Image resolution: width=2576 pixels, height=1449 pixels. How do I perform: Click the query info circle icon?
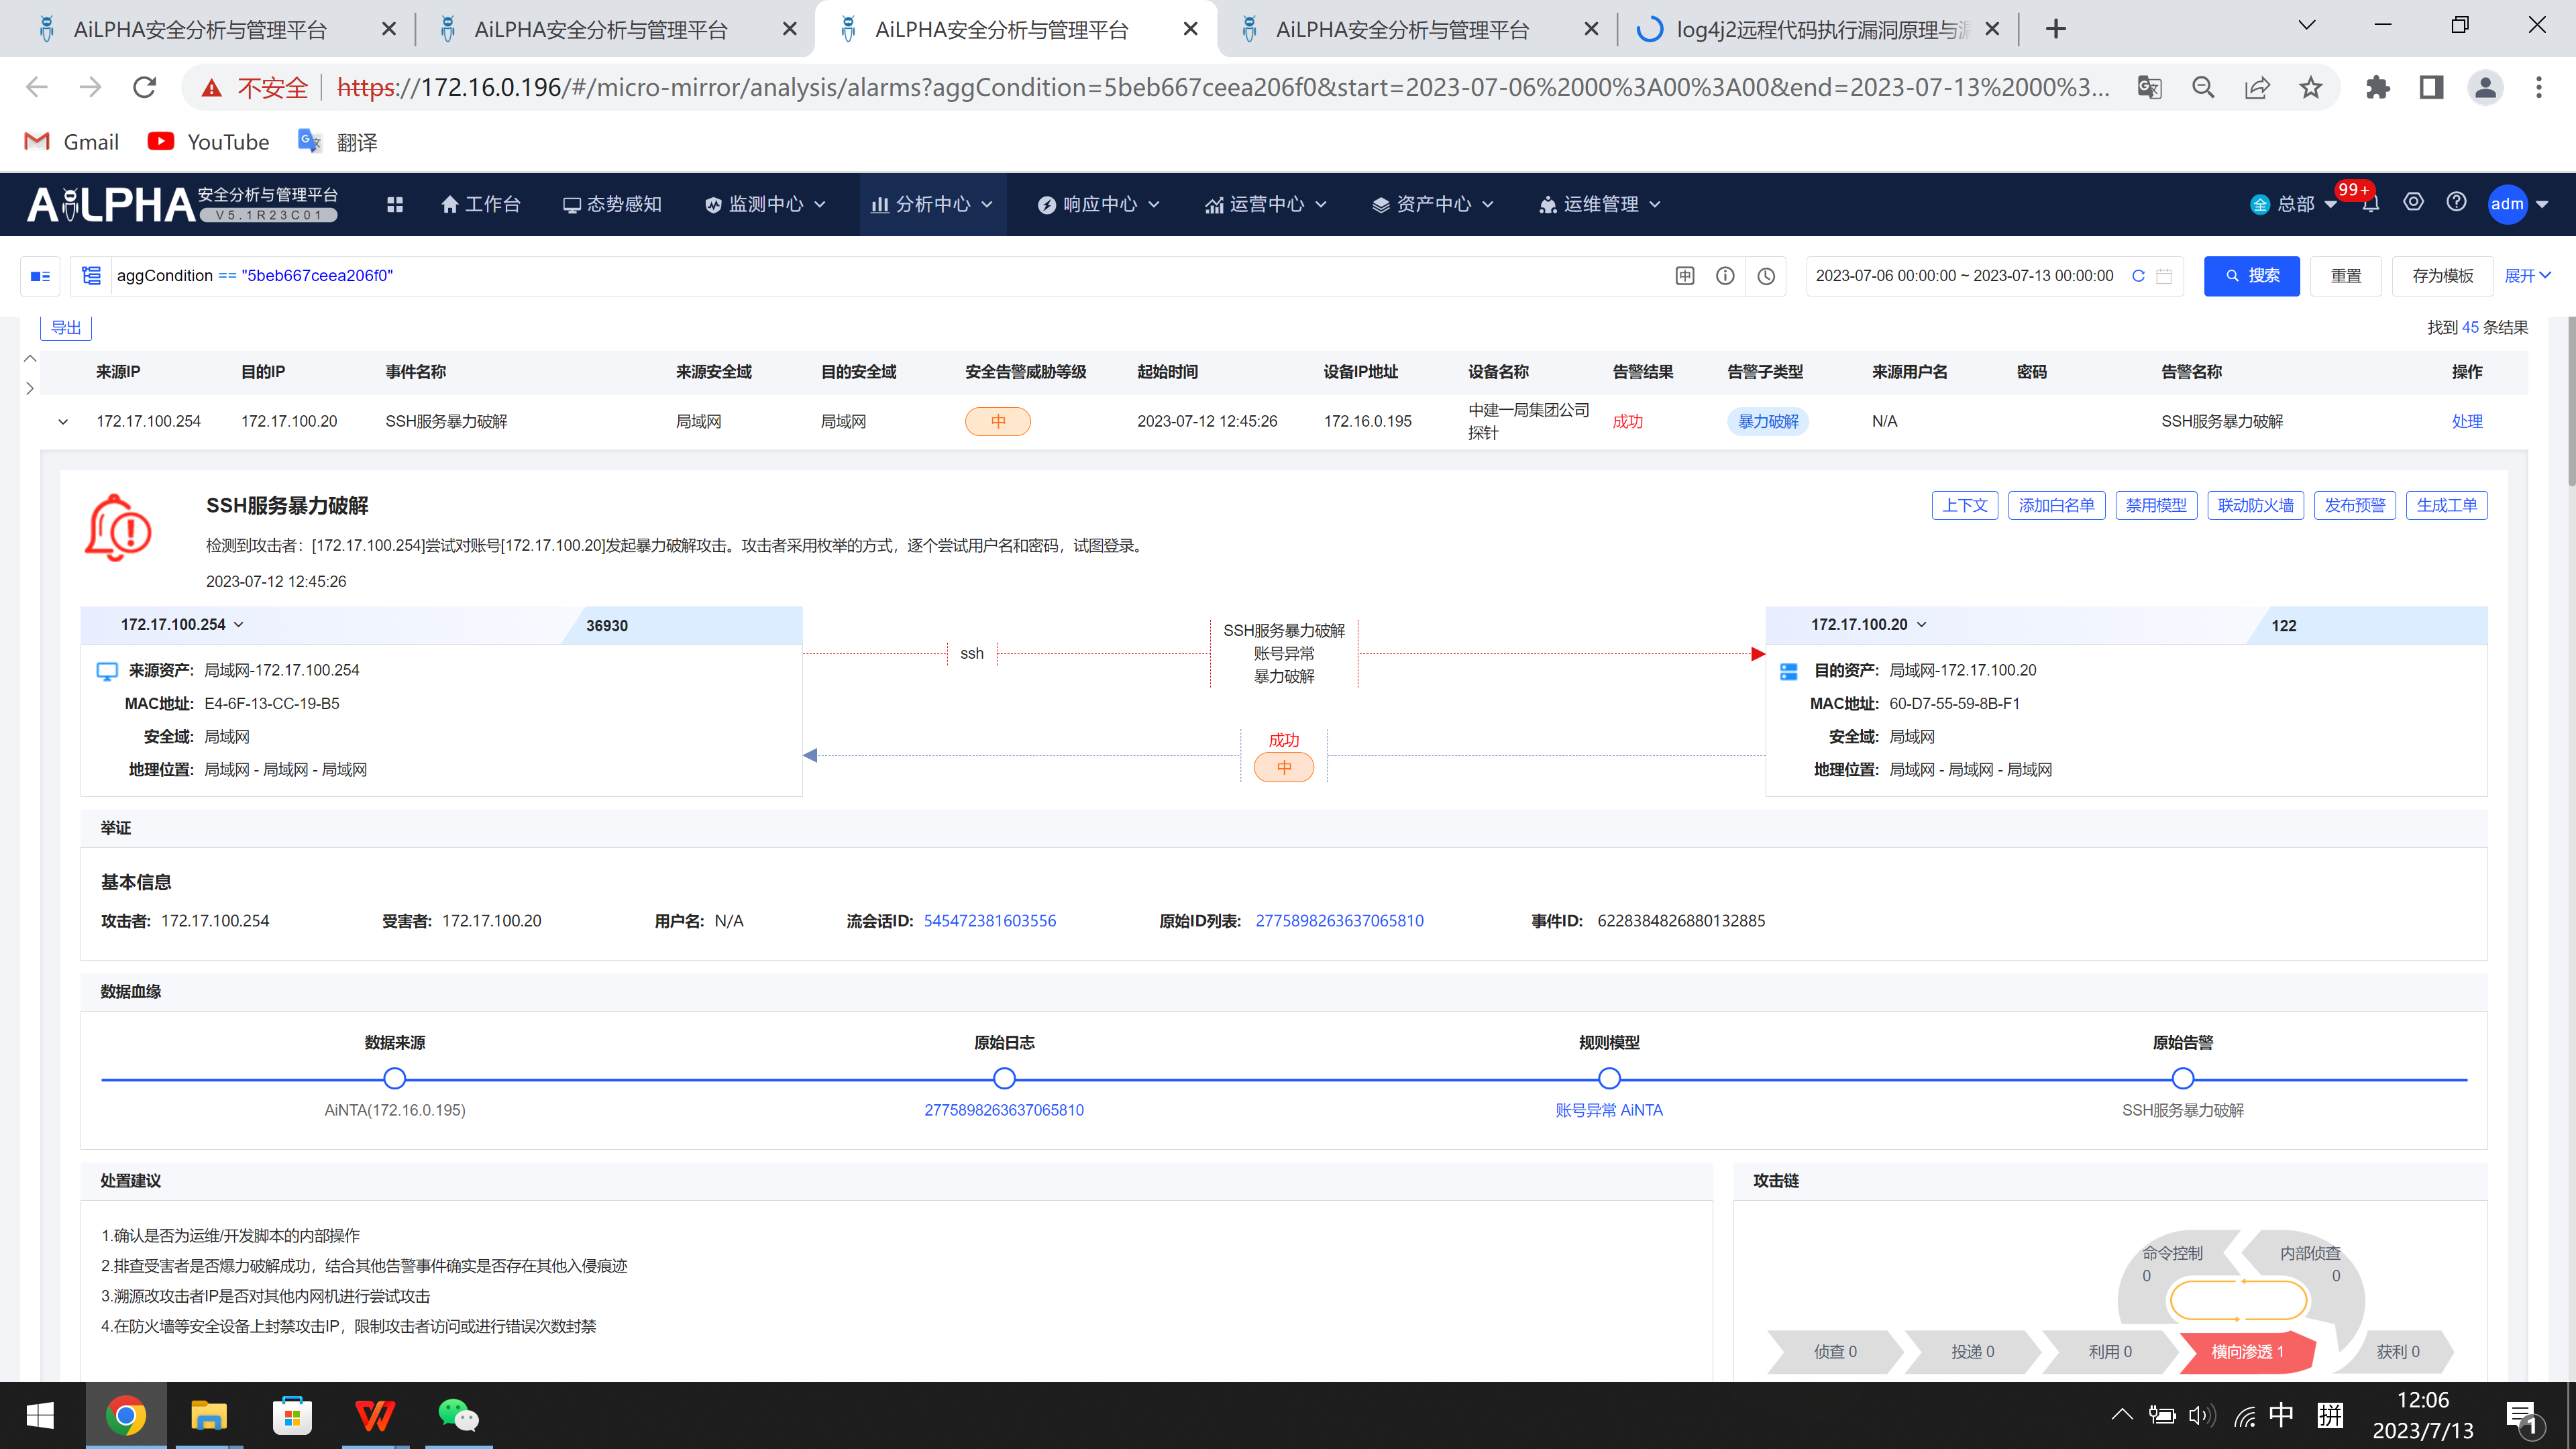pyautogui.click(x=1725, y=276)
